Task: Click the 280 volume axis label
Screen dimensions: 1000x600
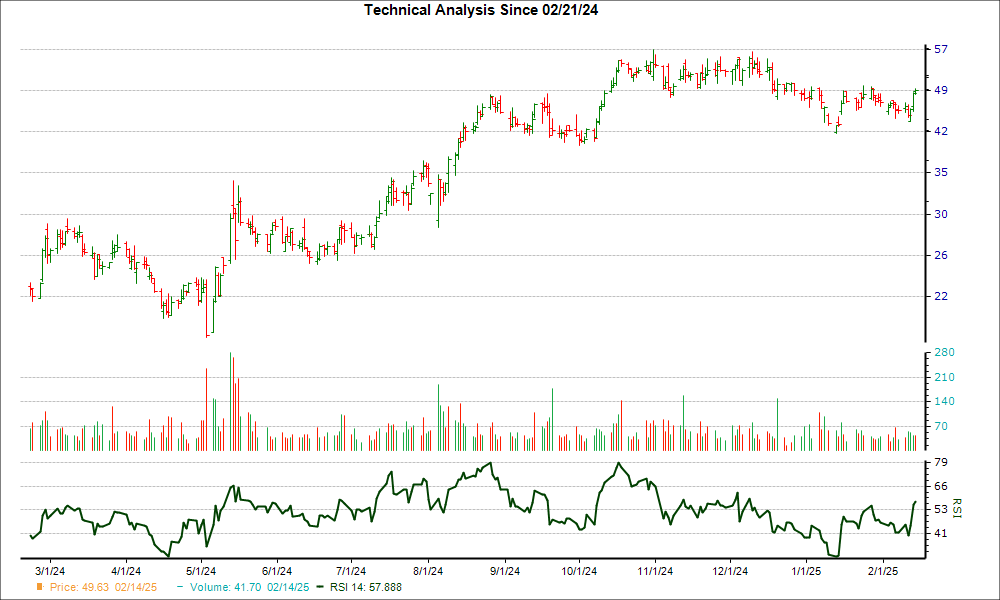Action: pyautogui.click(x=945, y=353)
